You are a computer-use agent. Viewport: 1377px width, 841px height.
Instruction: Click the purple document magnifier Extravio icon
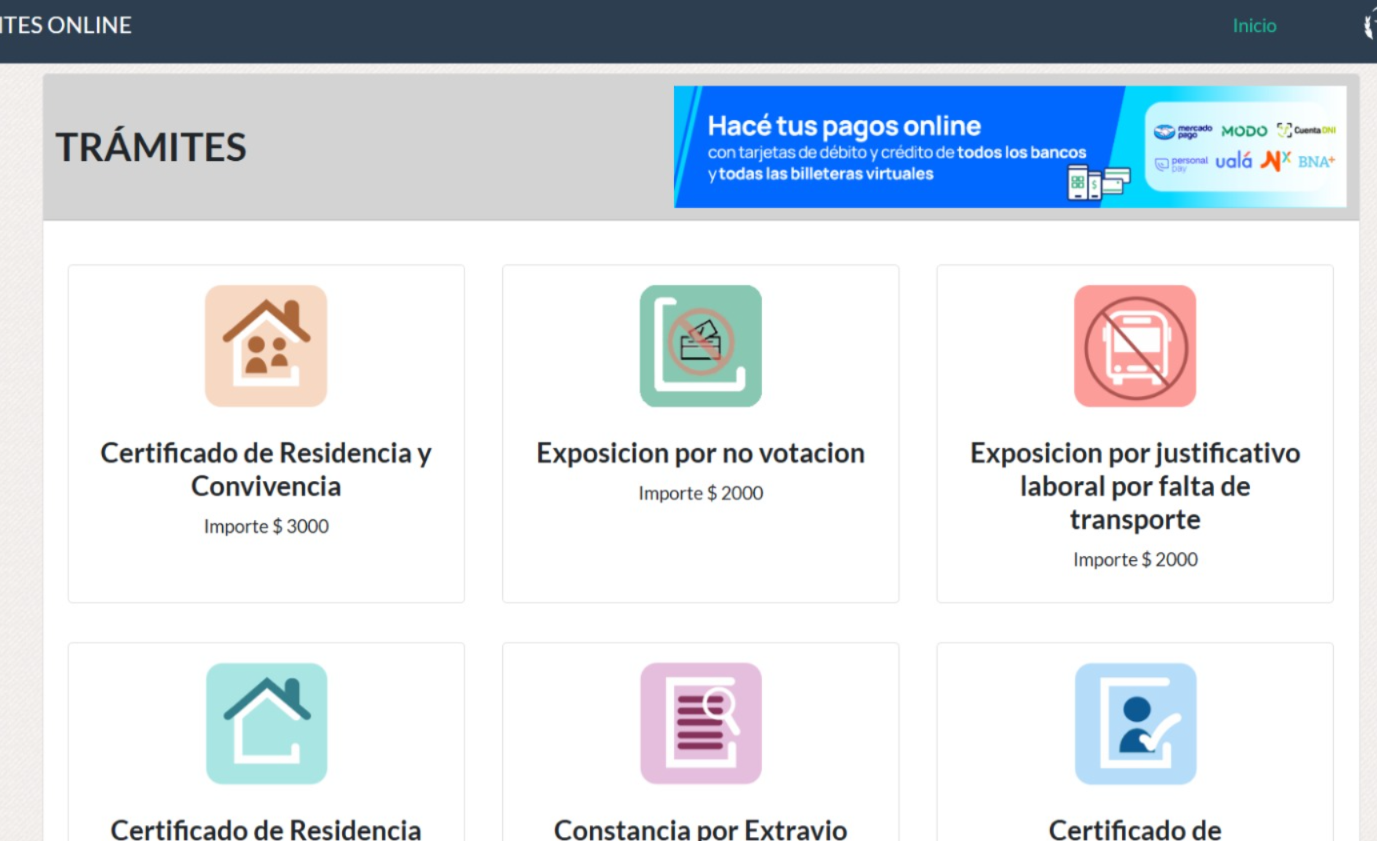coord(700,723)
